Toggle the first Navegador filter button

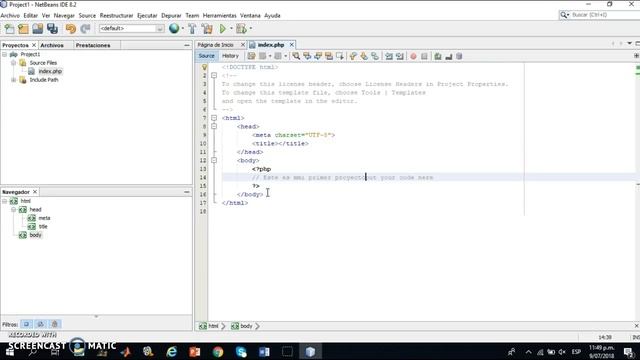coord(27,324)
